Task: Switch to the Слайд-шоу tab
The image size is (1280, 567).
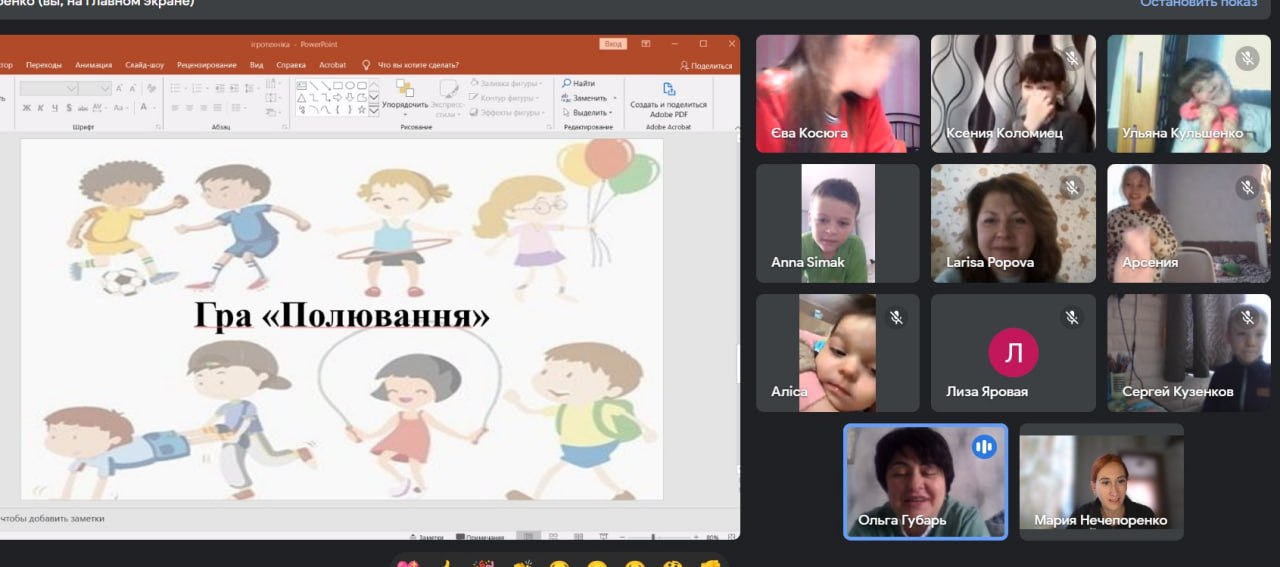Action: (x=145, y=65)
